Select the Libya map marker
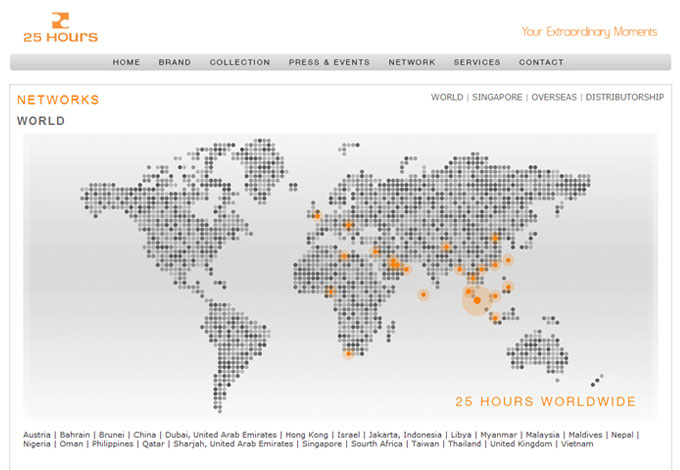Viewport: 680px width, 470px height. [343, 256]
